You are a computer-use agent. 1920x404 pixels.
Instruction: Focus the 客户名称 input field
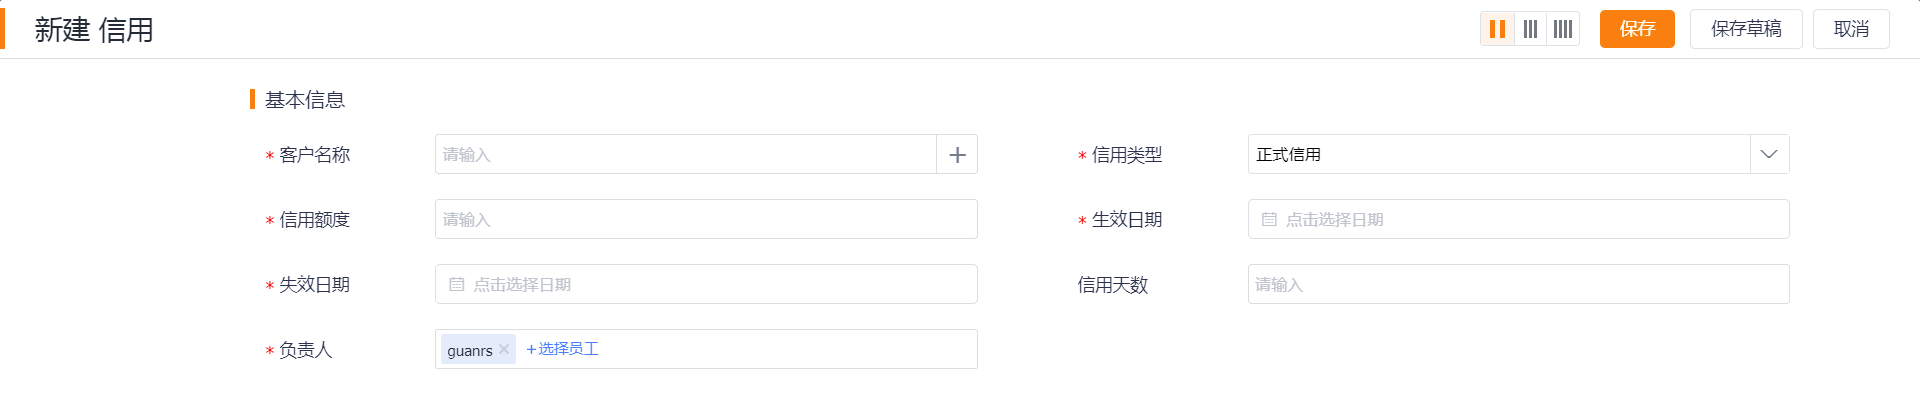tap(686, 154)
